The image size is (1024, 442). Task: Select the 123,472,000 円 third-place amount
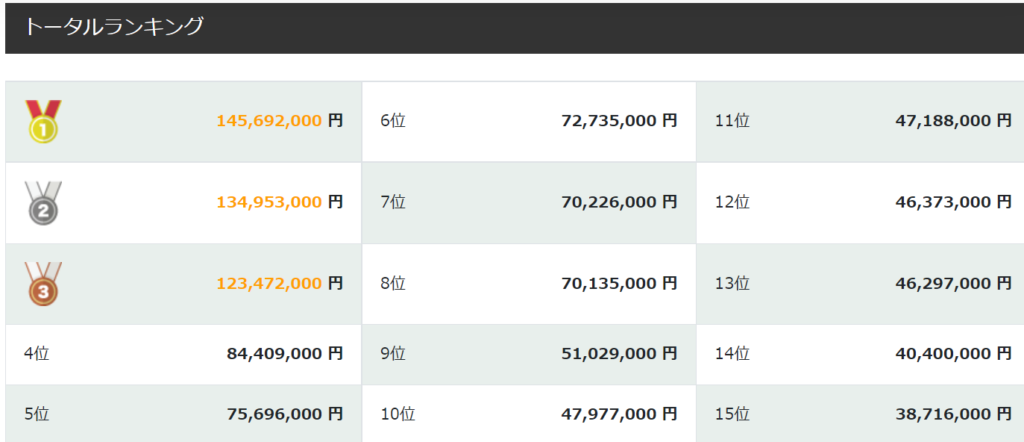pos(279,284)
